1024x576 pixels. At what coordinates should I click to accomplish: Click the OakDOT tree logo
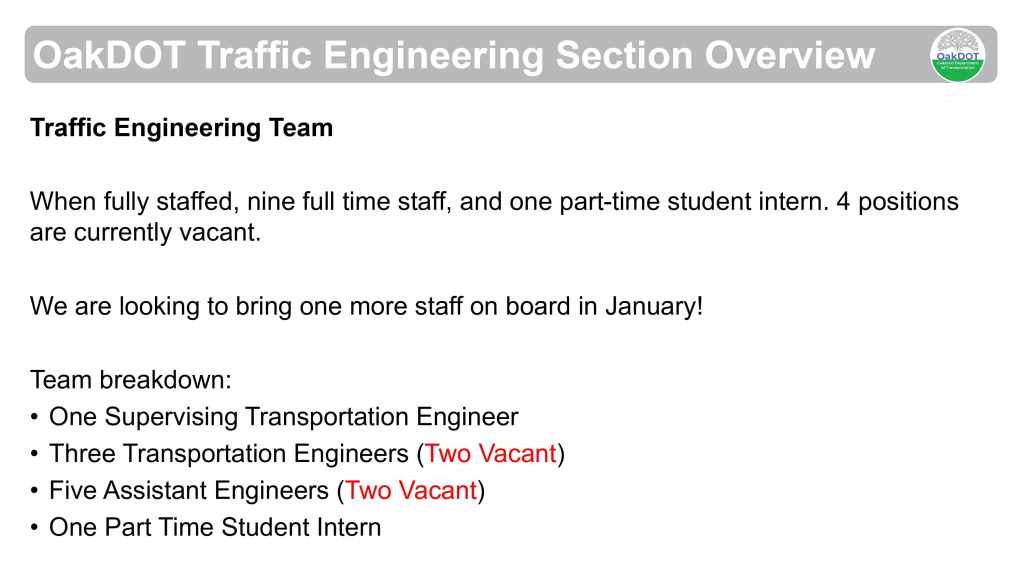(x=958, y=54)
